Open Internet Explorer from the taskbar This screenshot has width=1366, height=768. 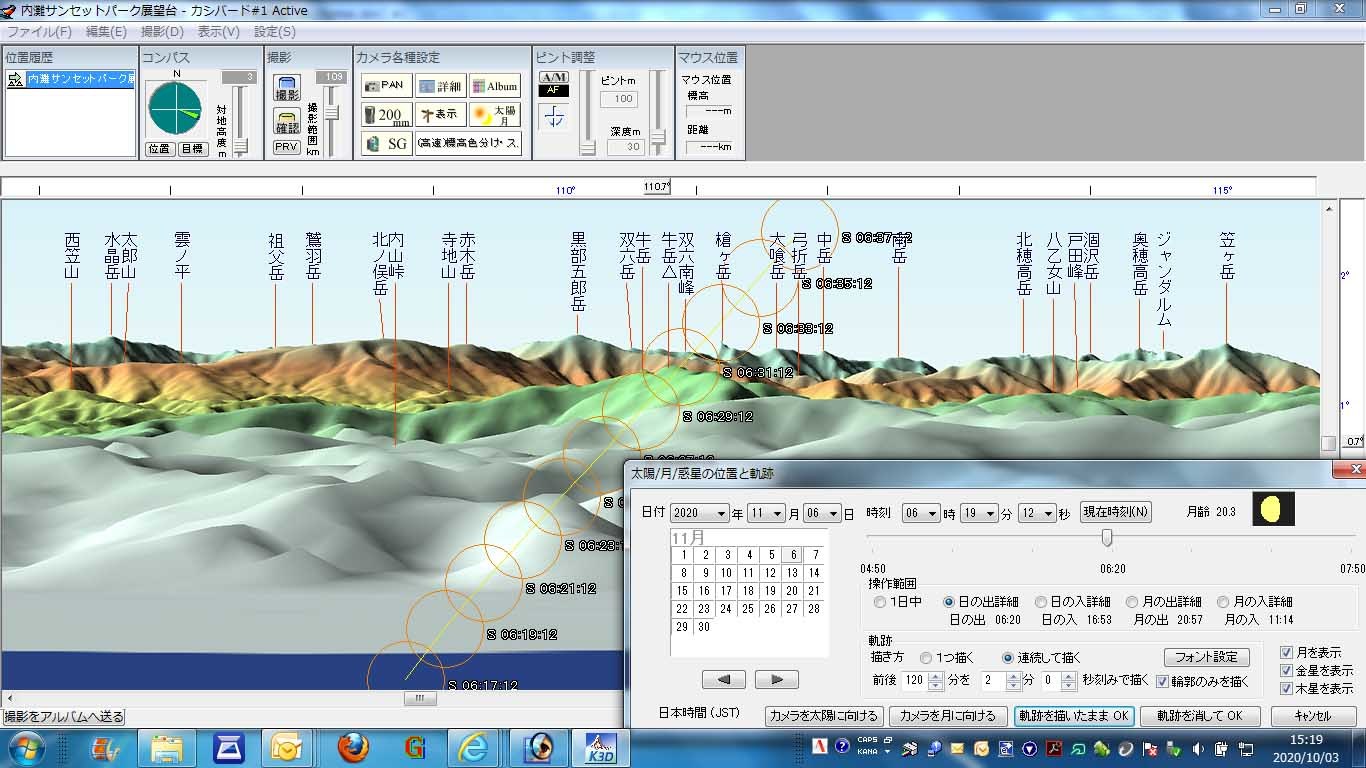pyautogui.click(x=473, y=748)
